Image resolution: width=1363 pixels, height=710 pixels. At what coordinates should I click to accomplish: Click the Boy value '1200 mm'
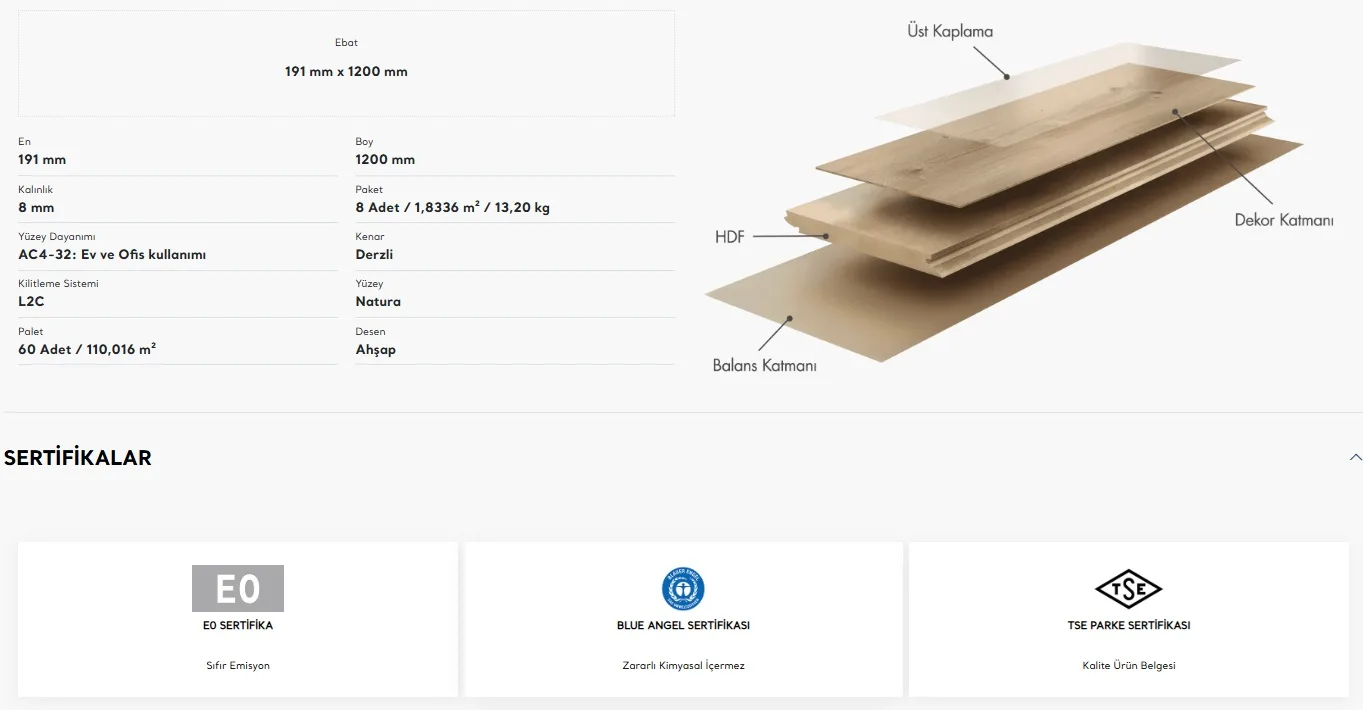[x=385, y=160]
